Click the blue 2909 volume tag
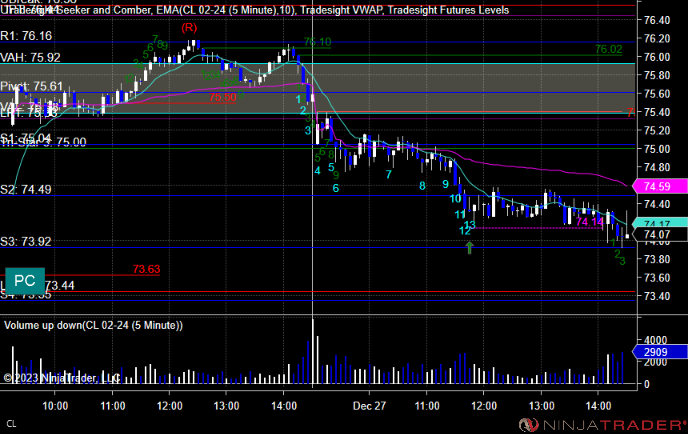Viewport: 688px width, 434px height. 659,352
